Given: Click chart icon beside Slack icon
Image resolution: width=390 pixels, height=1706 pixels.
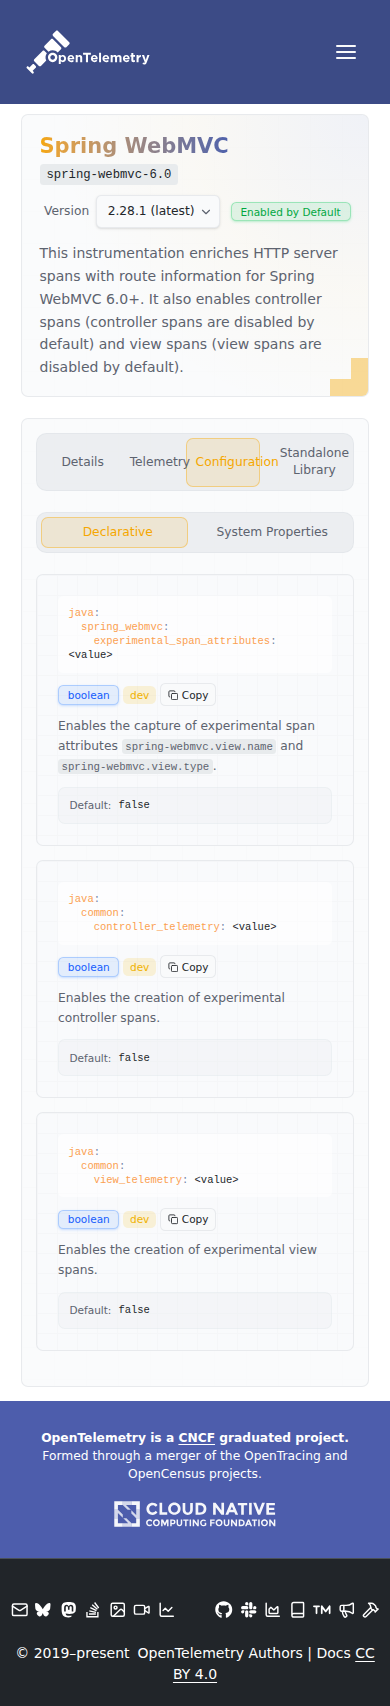Looking at the screenshot, I should click(273, 1610).
